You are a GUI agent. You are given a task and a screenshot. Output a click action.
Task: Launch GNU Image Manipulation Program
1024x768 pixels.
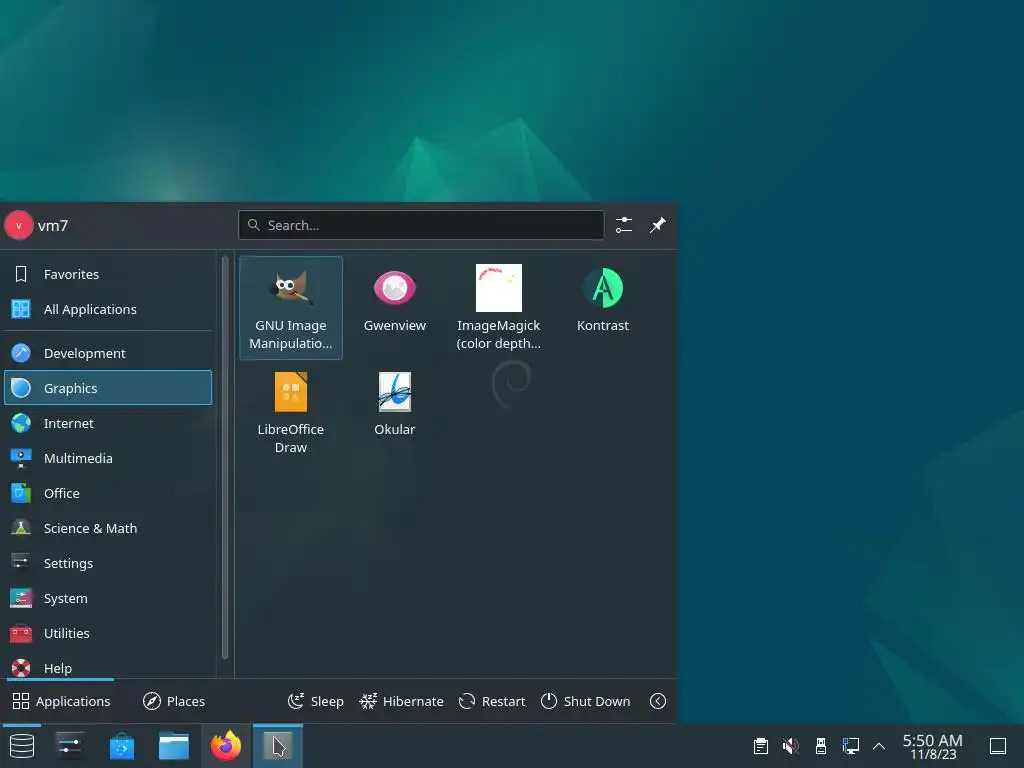tap(291, 308)
